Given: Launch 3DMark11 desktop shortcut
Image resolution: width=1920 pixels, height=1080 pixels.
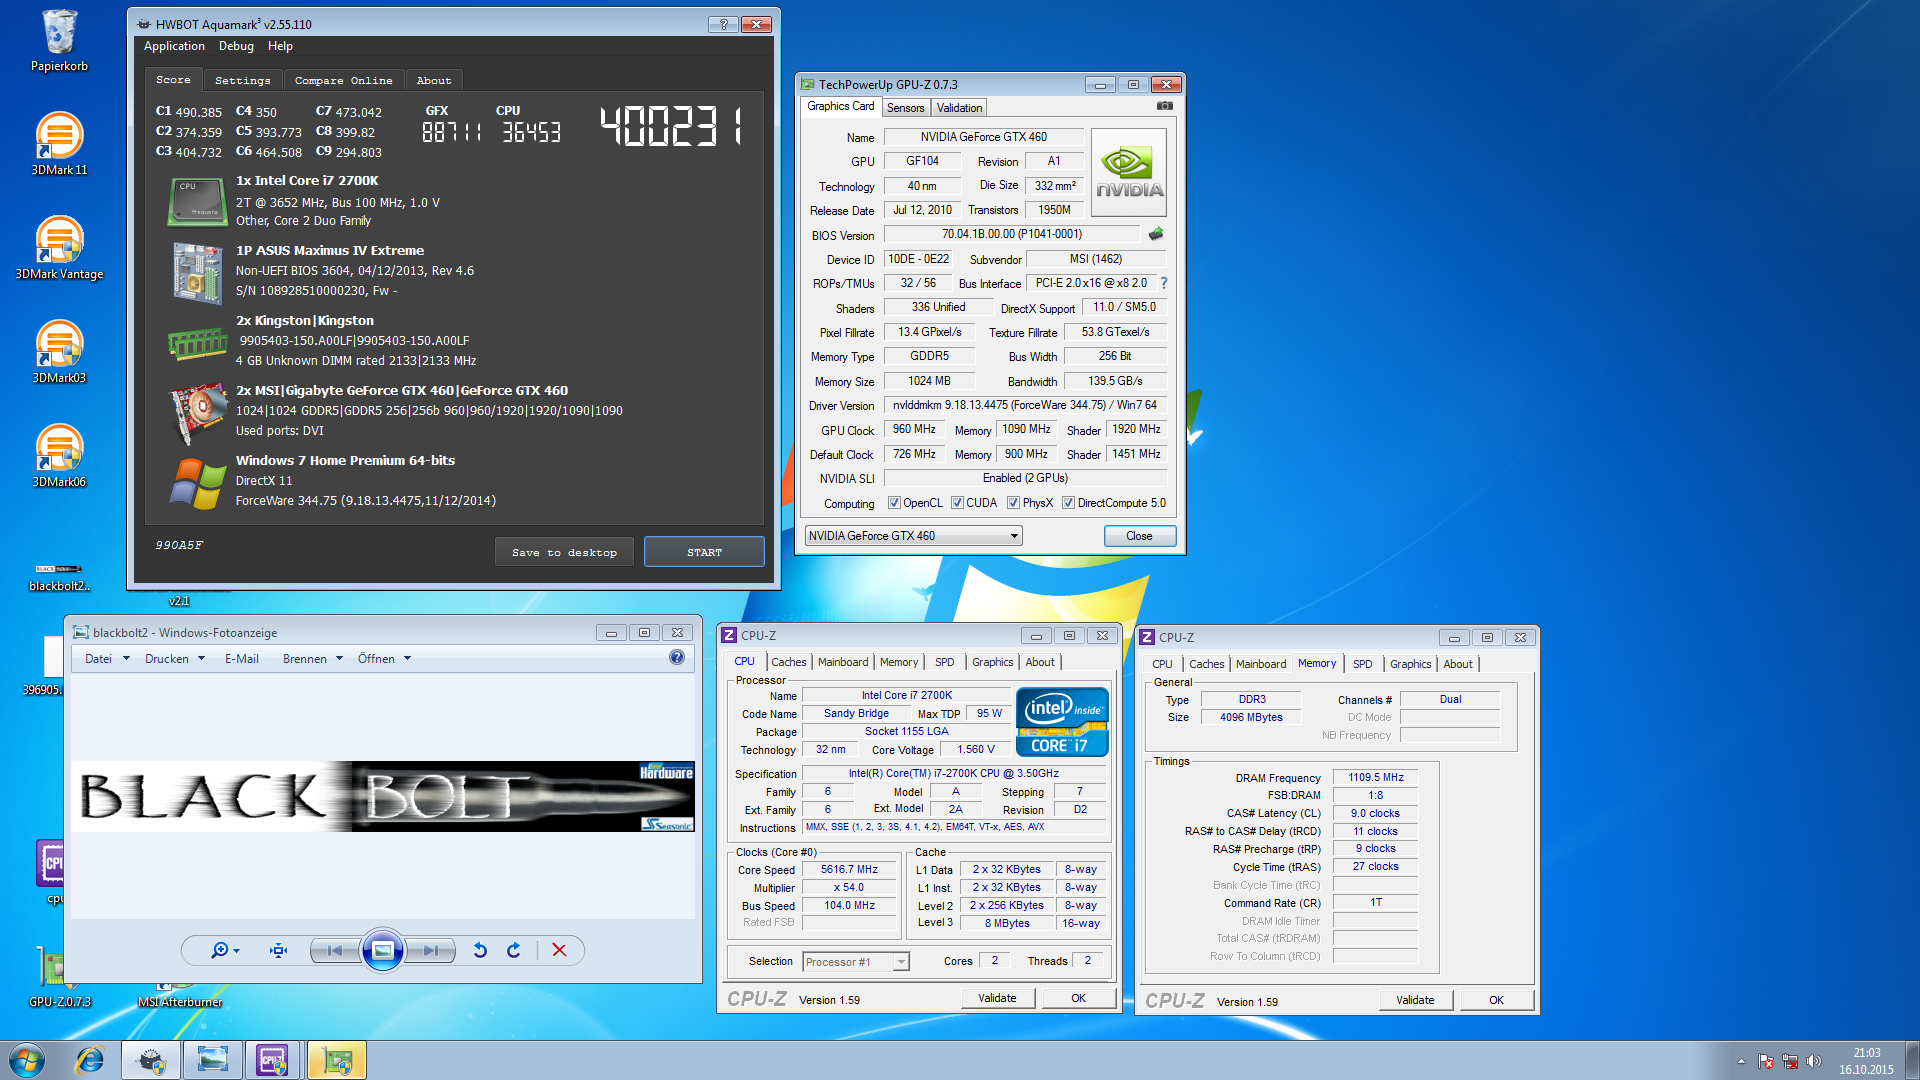Looking at the screenshot, I should point(59,144).
